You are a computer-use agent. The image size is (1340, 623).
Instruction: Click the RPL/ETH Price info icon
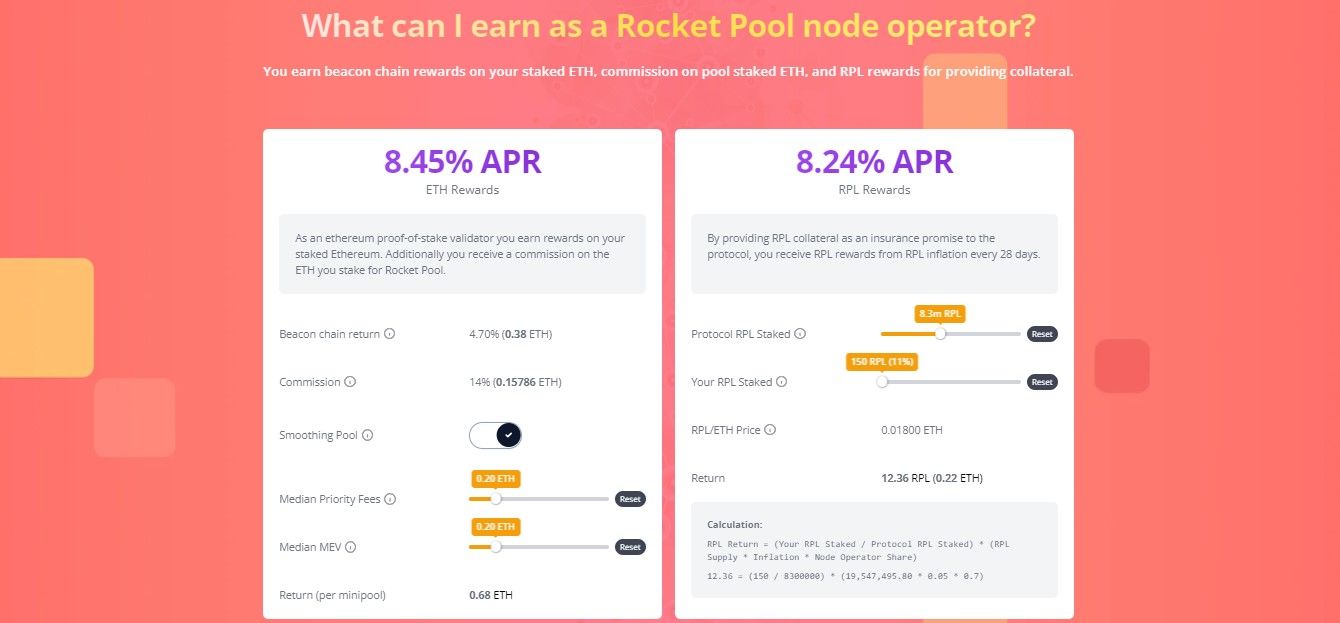(x=769, y=429)
